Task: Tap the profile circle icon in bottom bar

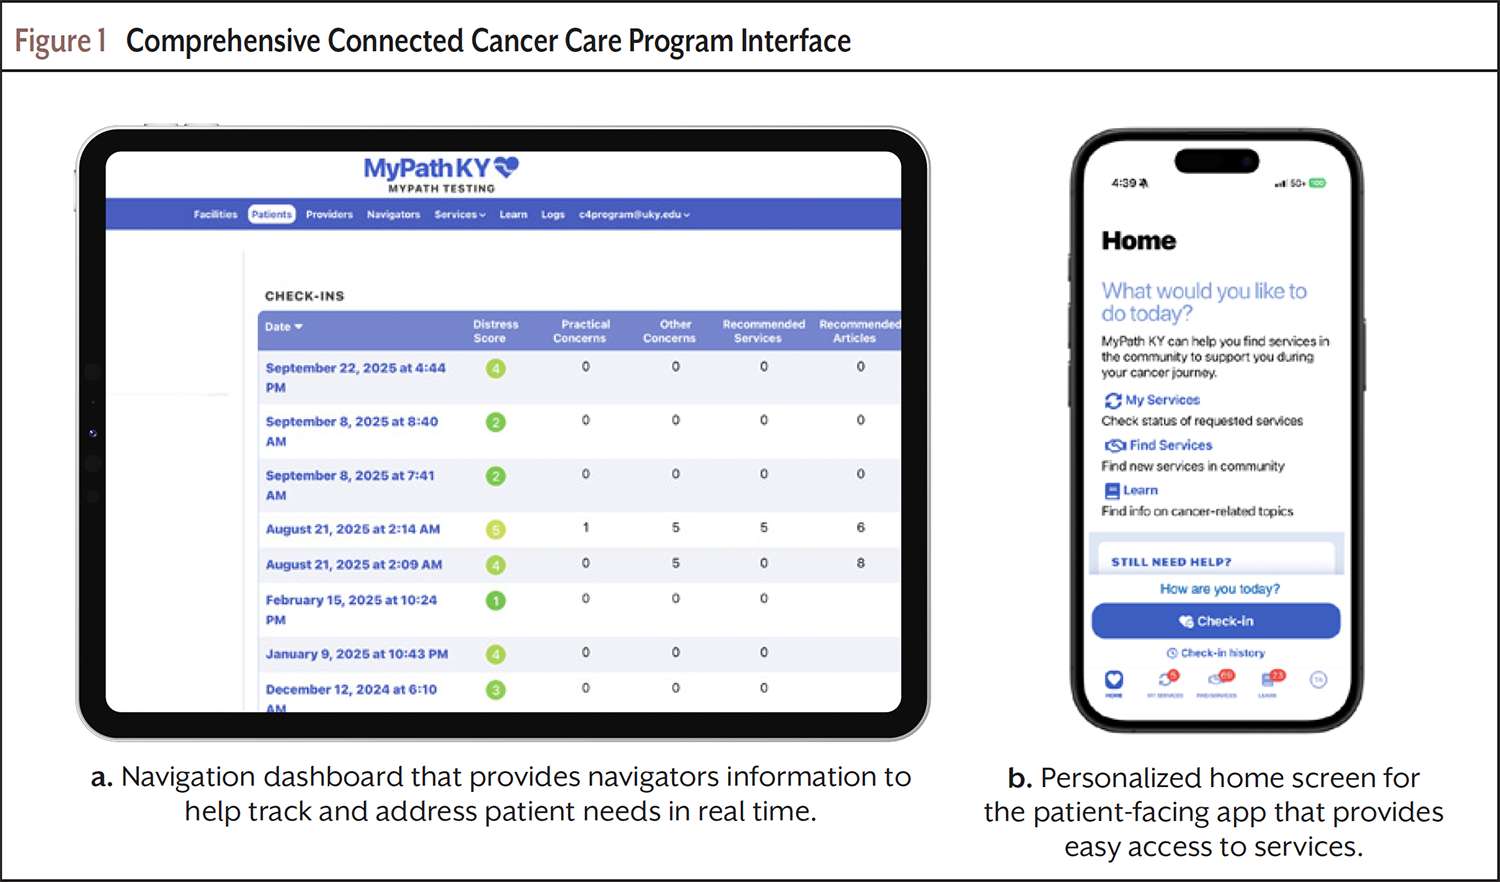Action: click(x=1319, y=680)
